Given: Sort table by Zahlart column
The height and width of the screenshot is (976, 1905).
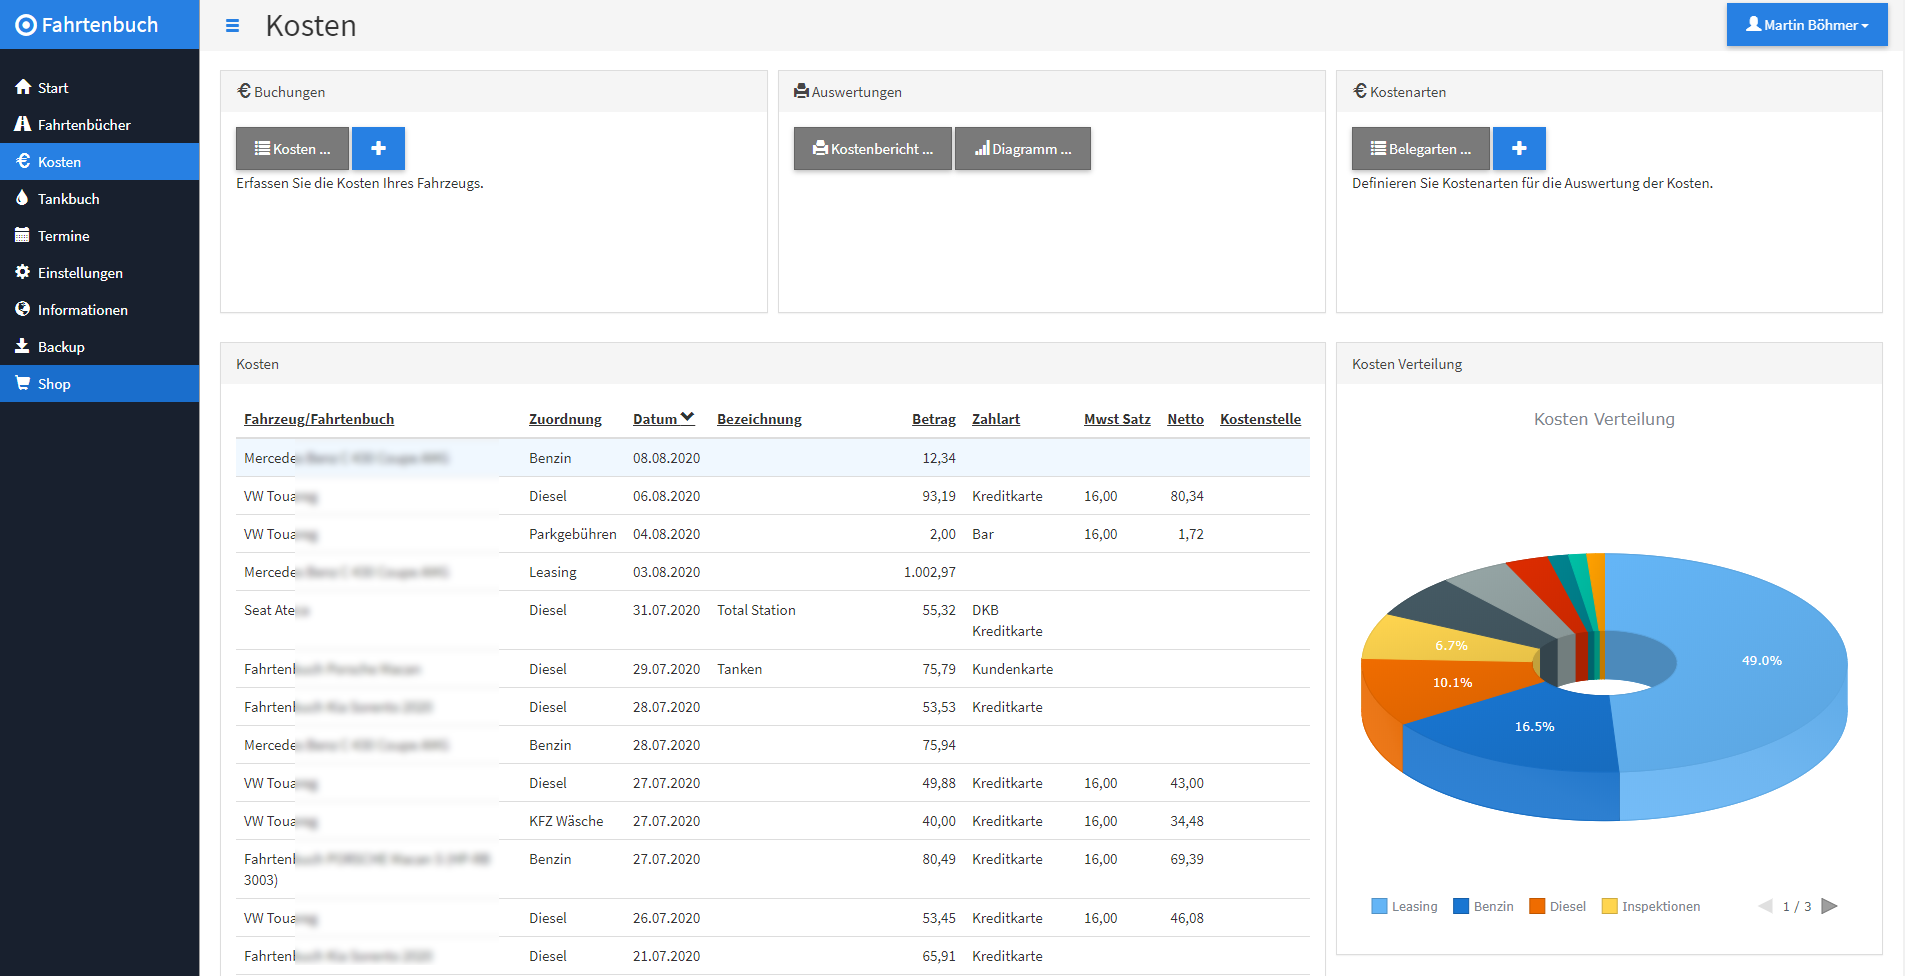Looking at the screenshot, I should click(x=996, y=419).
